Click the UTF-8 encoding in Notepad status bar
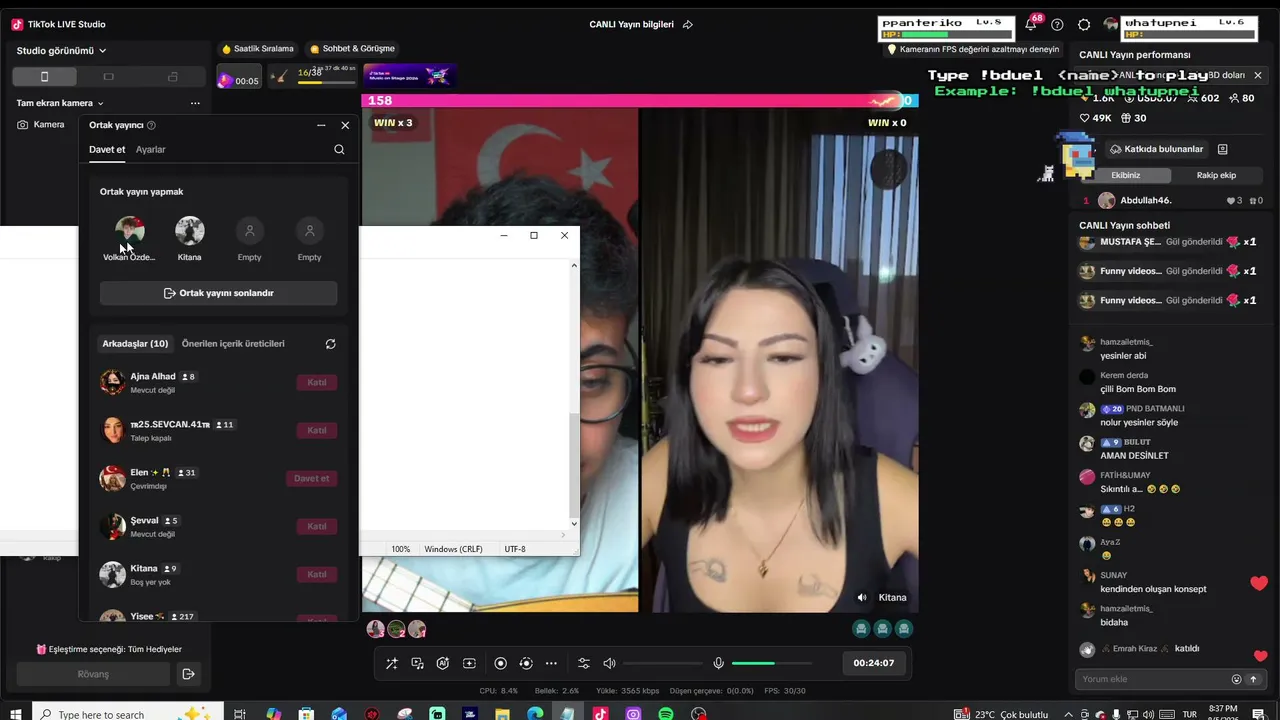 click(x=515, y=549)
